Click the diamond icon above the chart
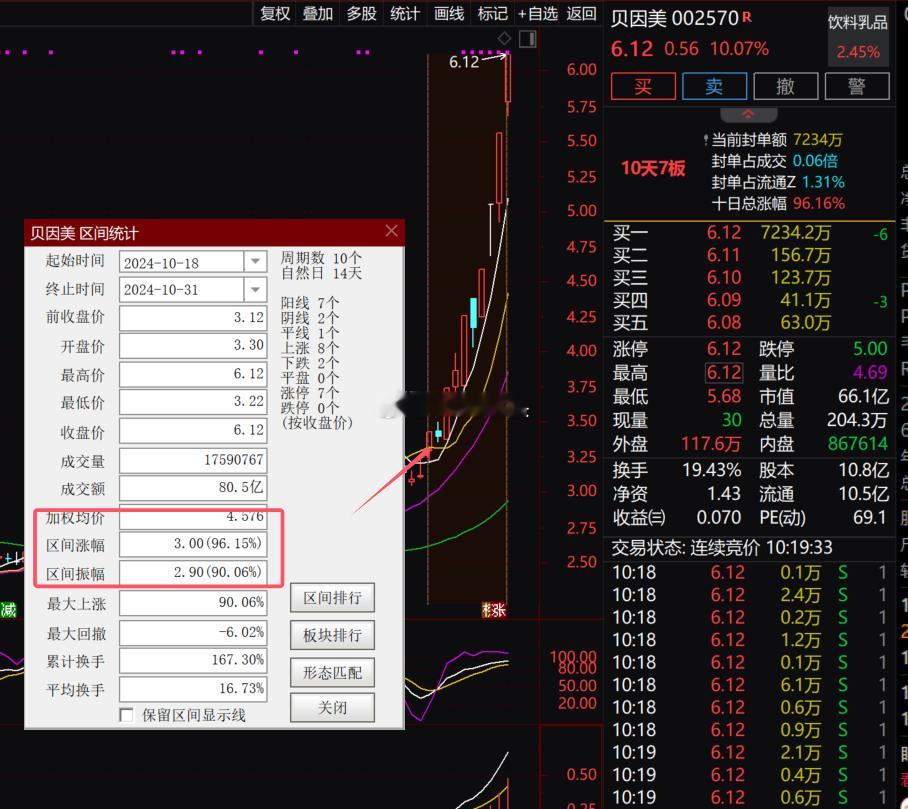Screen dimensions: 908x809 click(x=504, y=39)
